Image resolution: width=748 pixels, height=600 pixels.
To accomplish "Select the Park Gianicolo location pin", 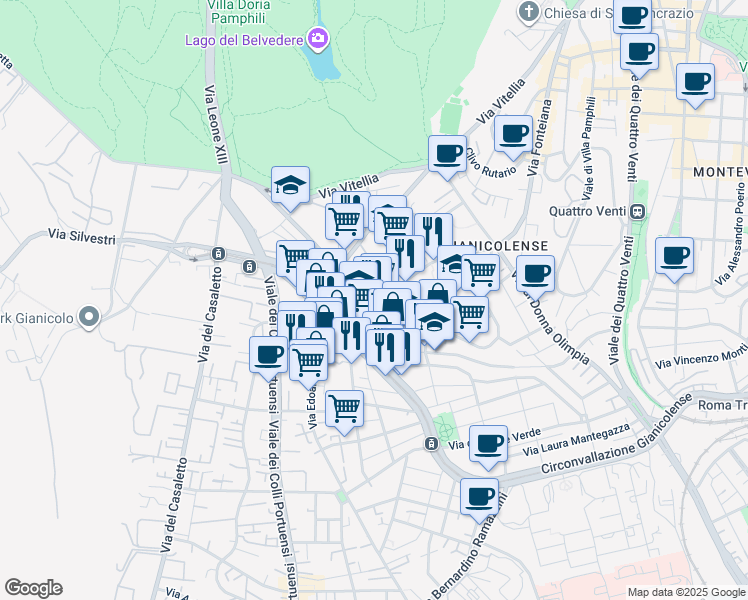I will coord(88,319).
